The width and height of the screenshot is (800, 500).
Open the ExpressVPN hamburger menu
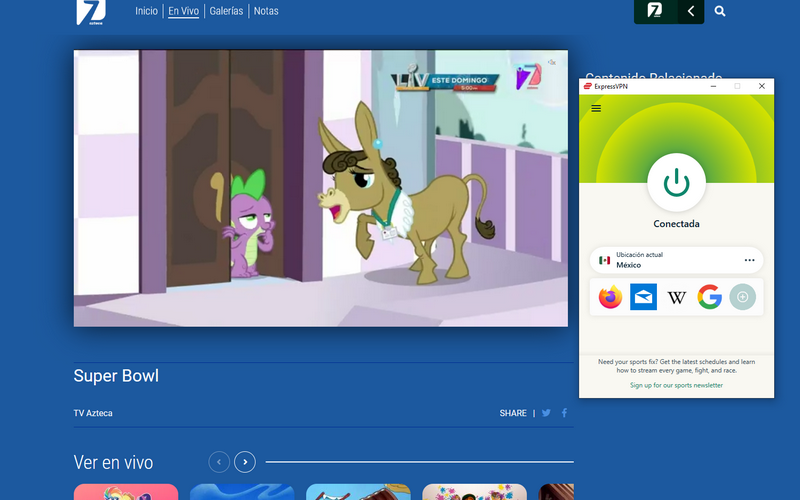(596, 108)
